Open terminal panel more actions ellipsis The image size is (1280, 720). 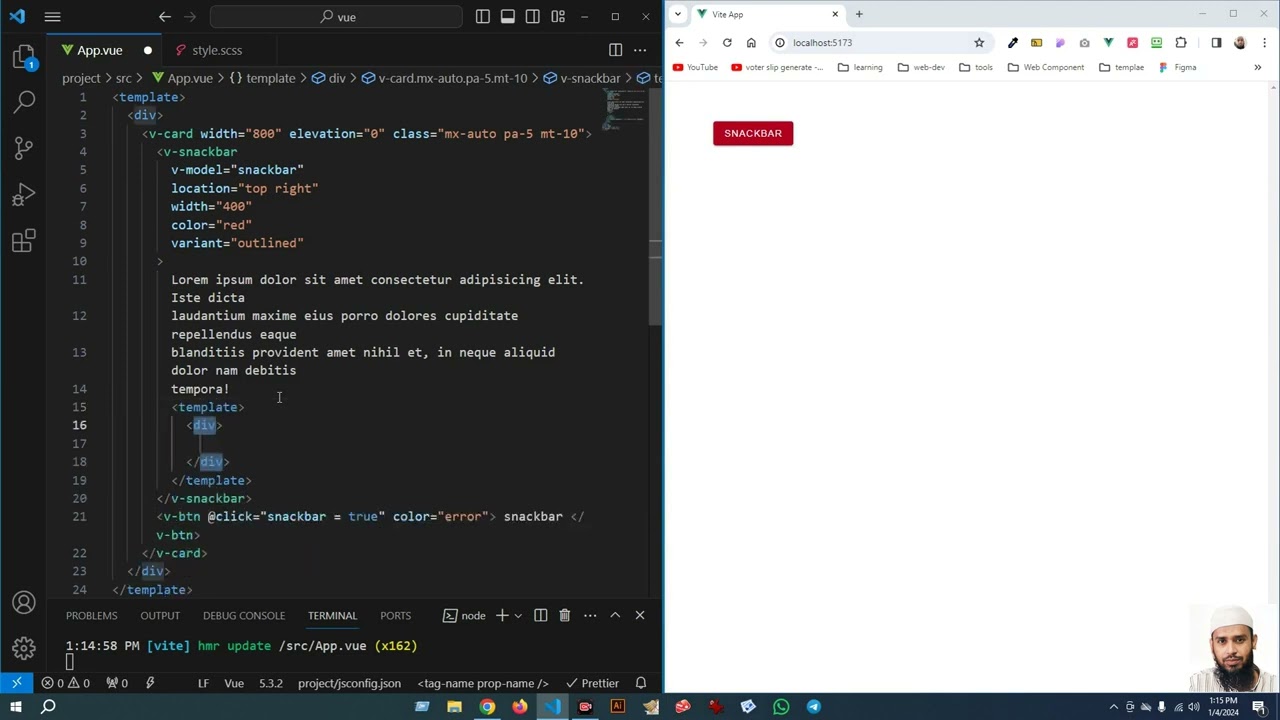click(590, 616)
